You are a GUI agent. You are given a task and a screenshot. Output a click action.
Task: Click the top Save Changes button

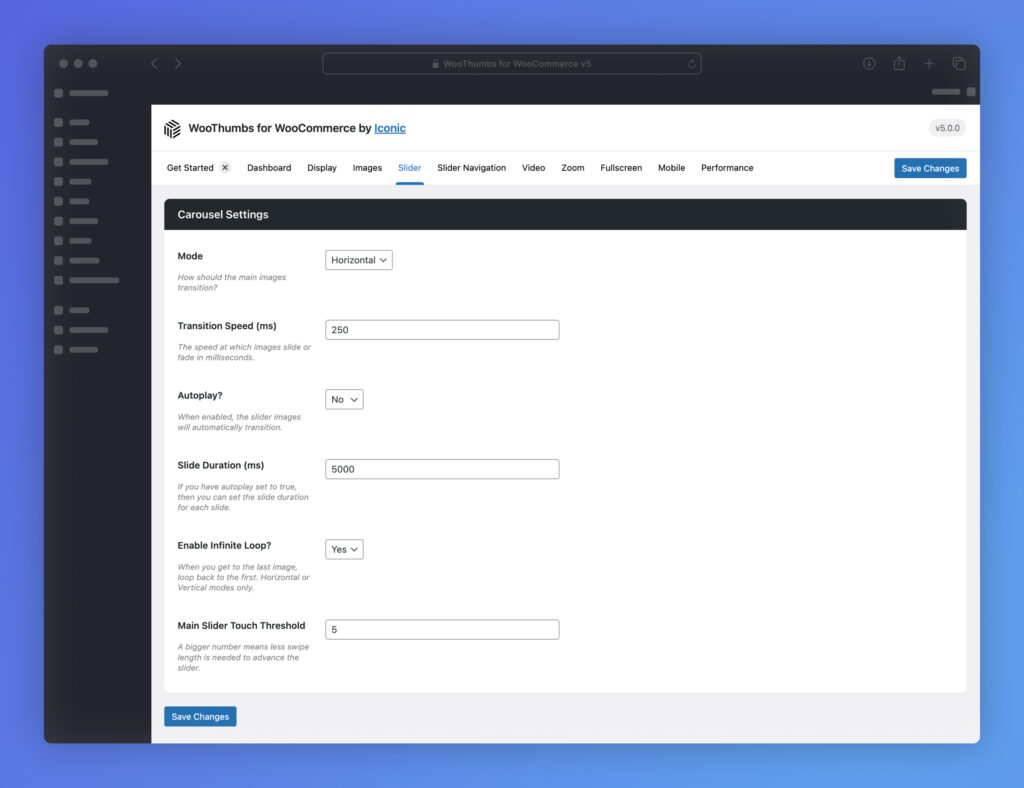[x=930, y=167]
